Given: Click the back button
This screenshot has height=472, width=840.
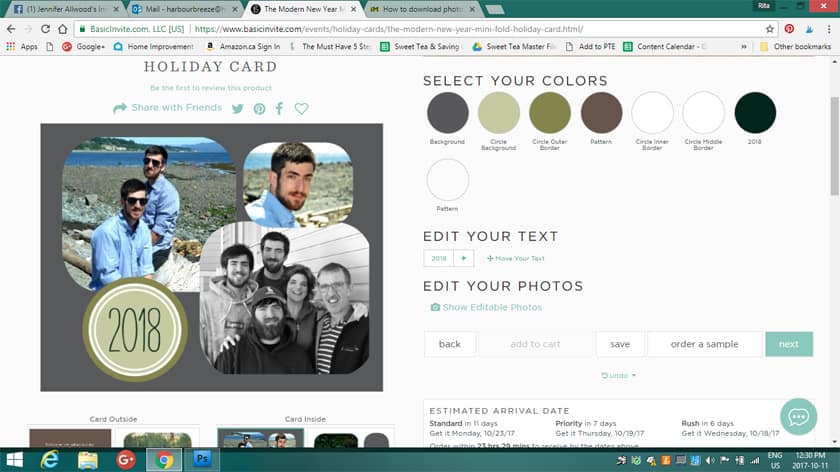Looking at the screenshot, I should (449, 344).
